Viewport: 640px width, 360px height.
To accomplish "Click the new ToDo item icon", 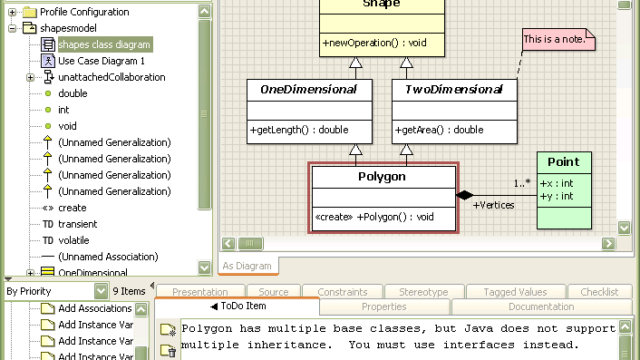I will [168, 330].
